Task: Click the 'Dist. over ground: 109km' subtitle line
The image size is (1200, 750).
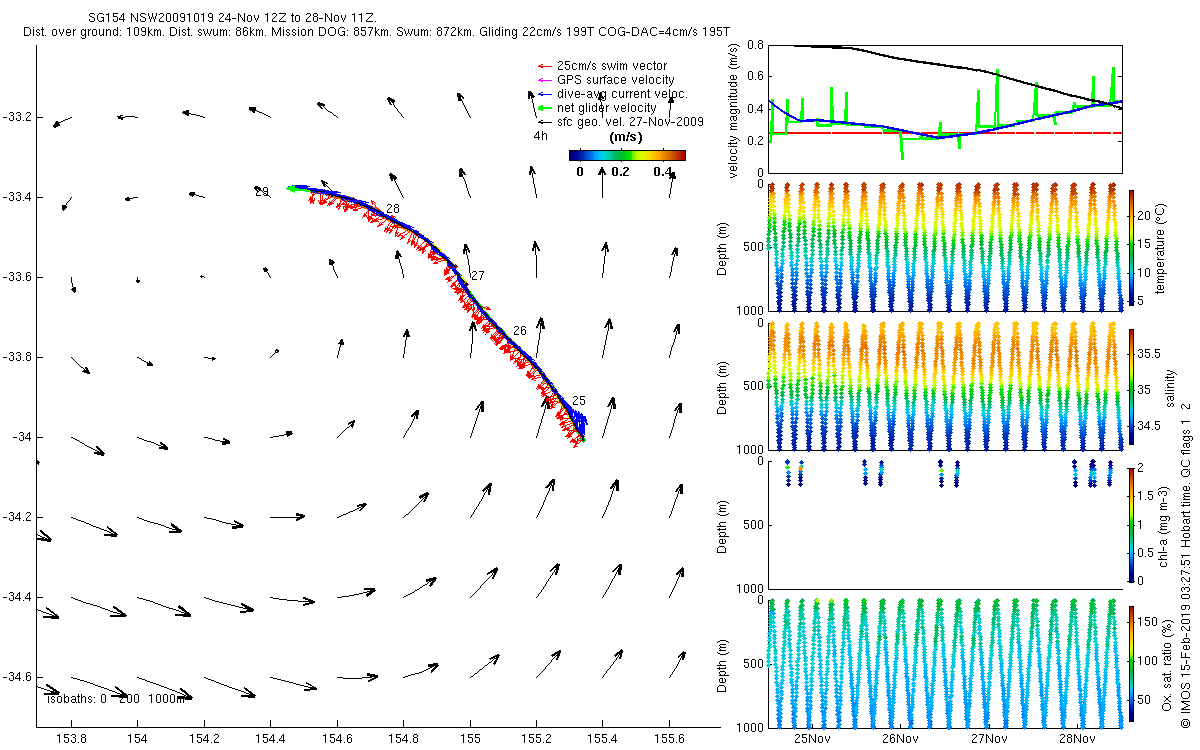Action: (374, 33)
